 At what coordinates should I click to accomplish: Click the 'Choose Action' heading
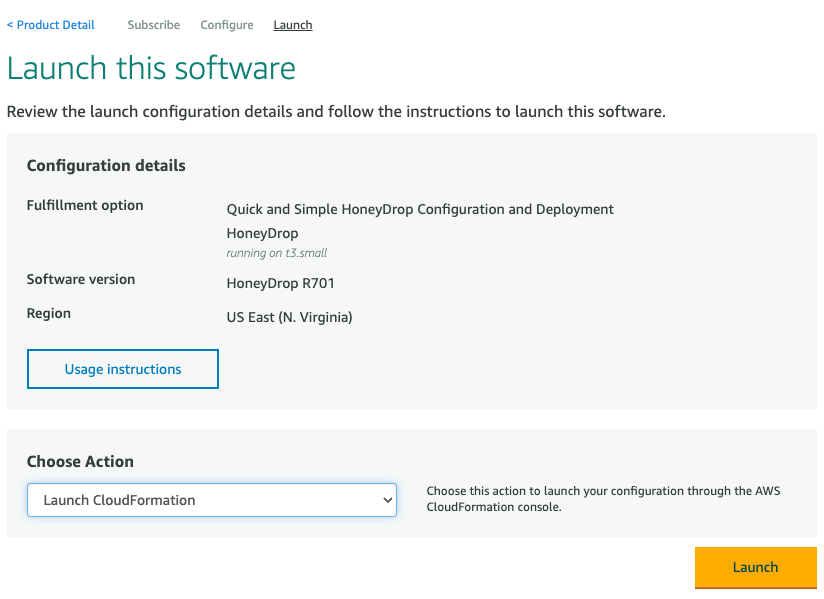(x=80, y=461)
